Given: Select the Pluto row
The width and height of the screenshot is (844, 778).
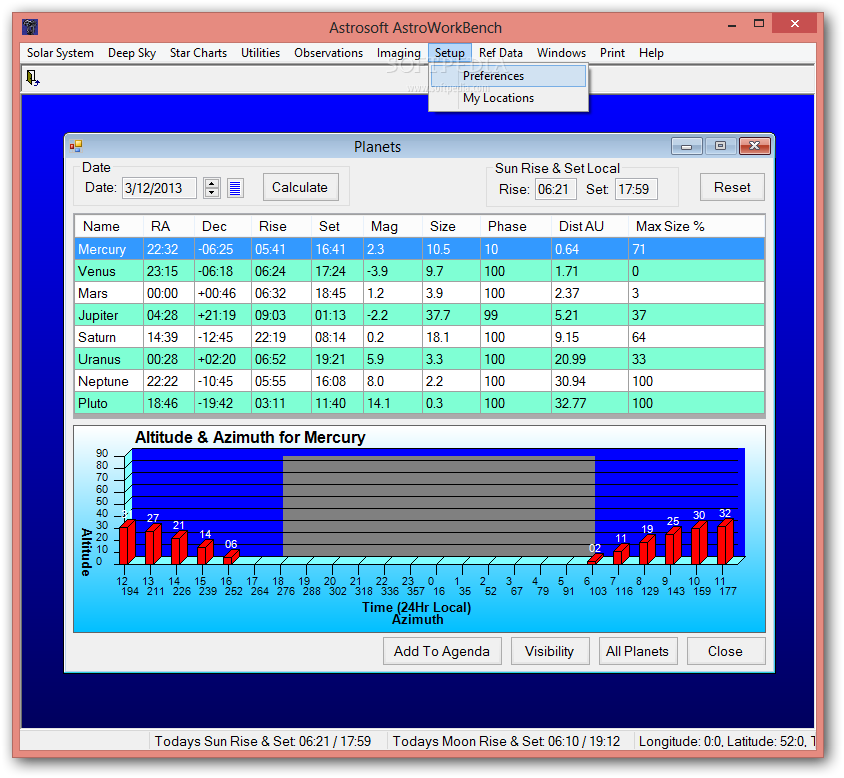Looking at the screenshot, I should pos(420,403).
